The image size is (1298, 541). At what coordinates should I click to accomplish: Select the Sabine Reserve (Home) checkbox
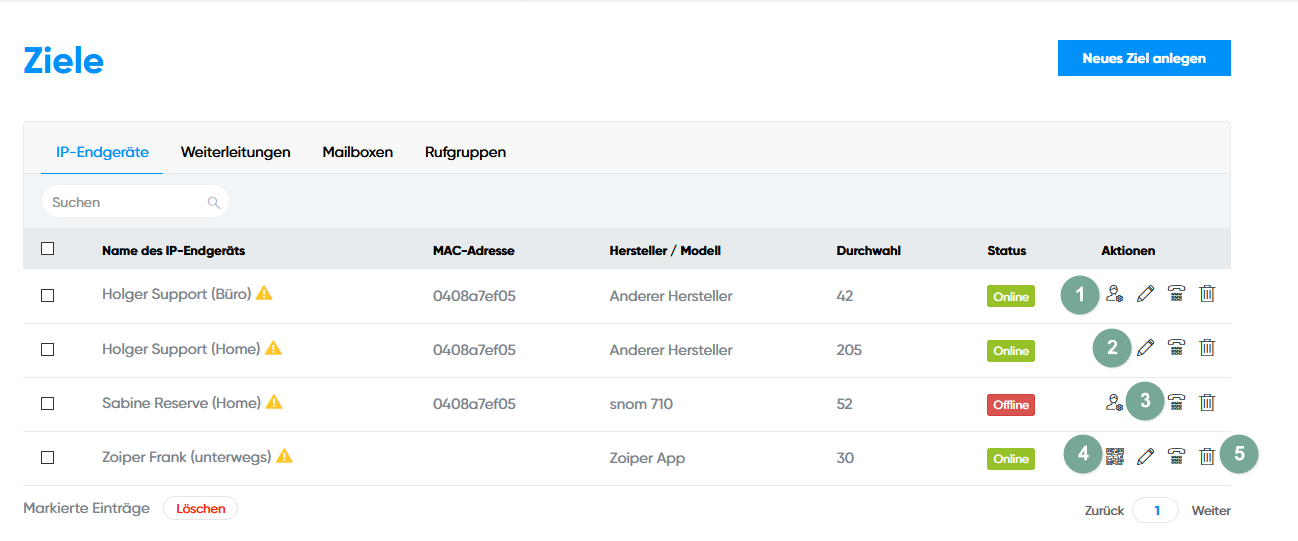(x=48, y=403)
